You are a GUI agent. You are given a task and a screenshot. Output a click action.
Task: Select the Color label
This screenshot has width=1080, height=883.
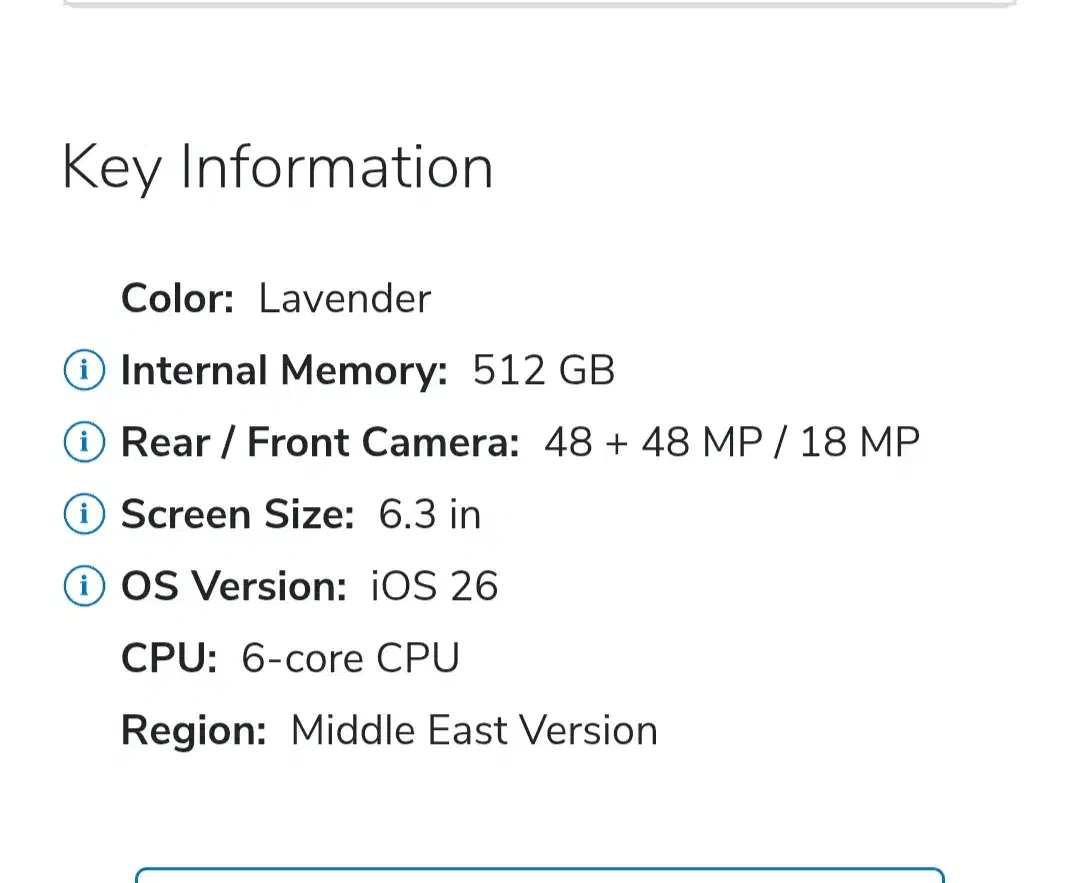click(177, 299)
